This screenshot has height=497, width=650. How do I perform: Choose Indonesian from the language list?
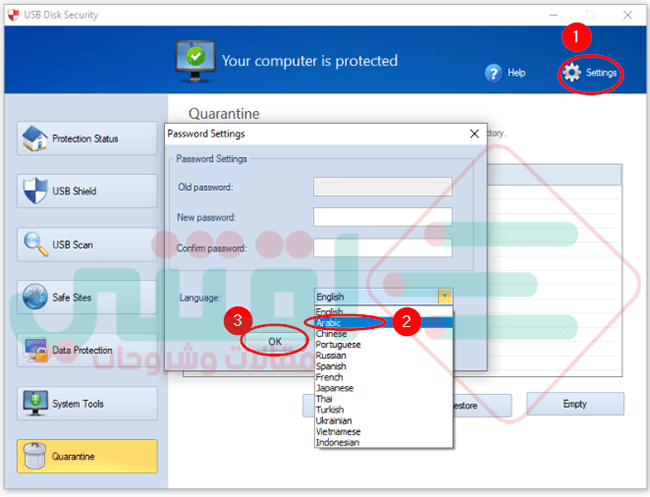[x=383, y=442]
